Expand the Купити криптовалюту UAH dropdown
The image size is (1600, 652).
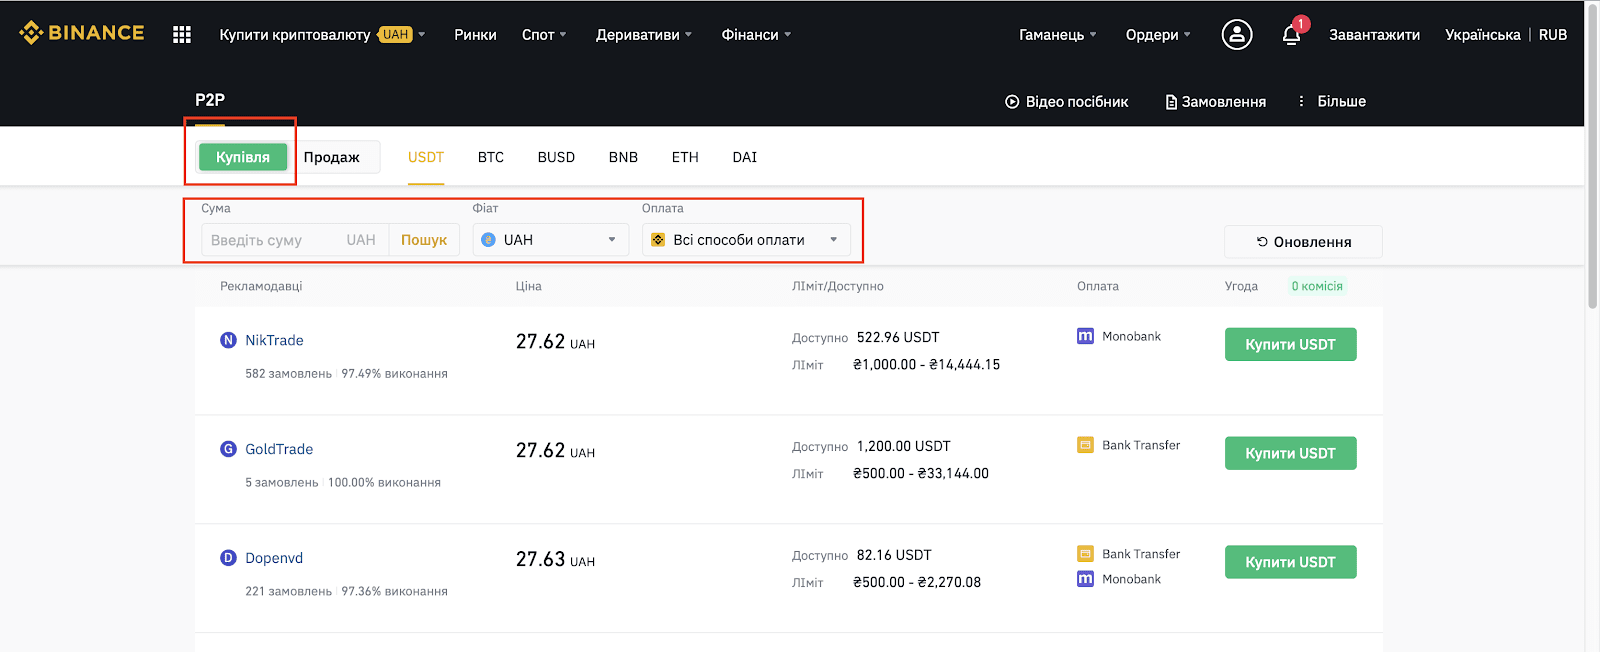pyautogui.click(x=323, y=34)
